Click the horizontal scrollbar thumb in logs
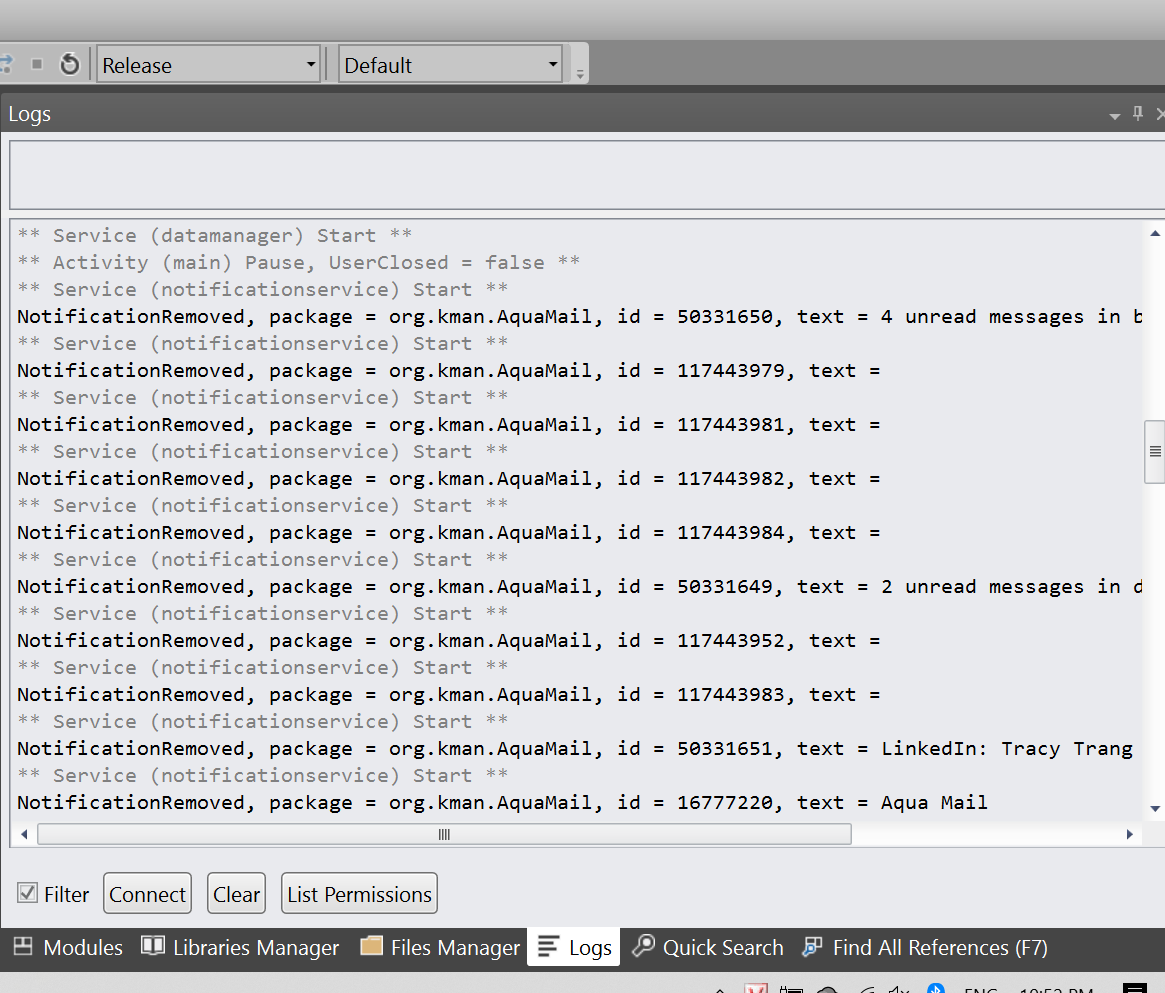Viewport: 1165px width, 993px height. 444,834
